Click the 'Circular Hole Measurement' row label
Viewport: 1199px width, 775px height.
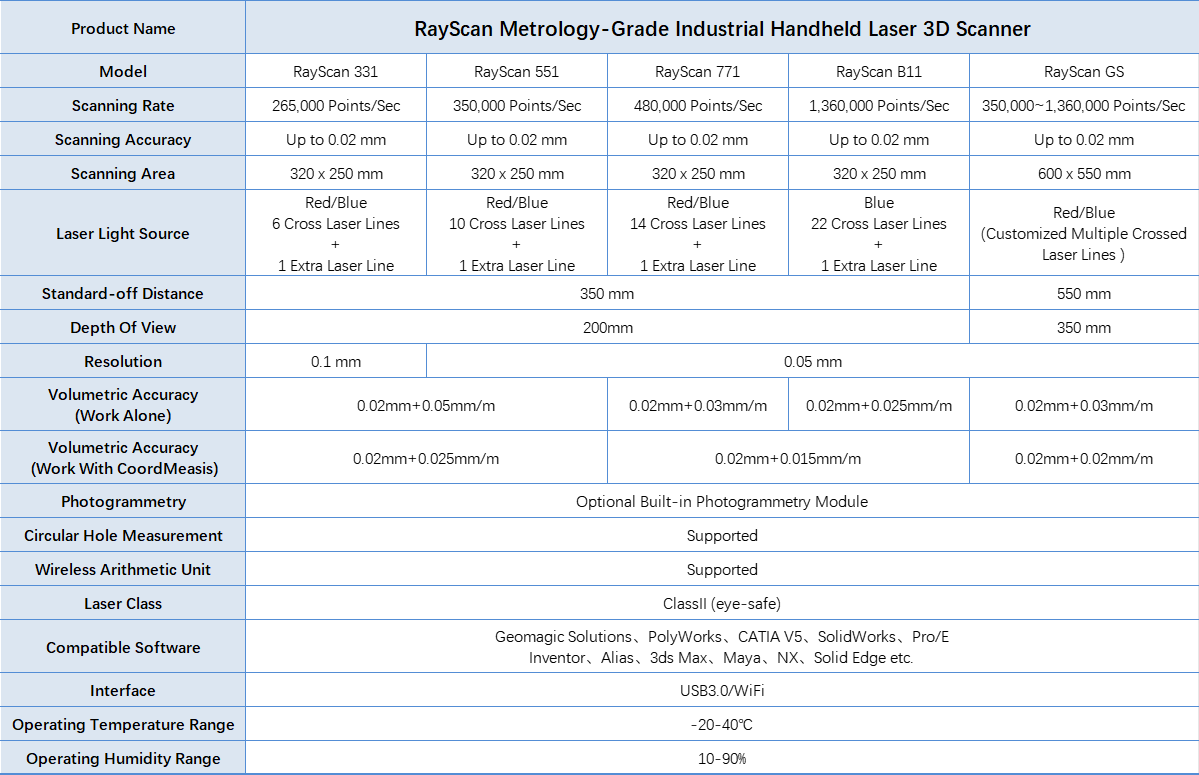pos(123,536)
